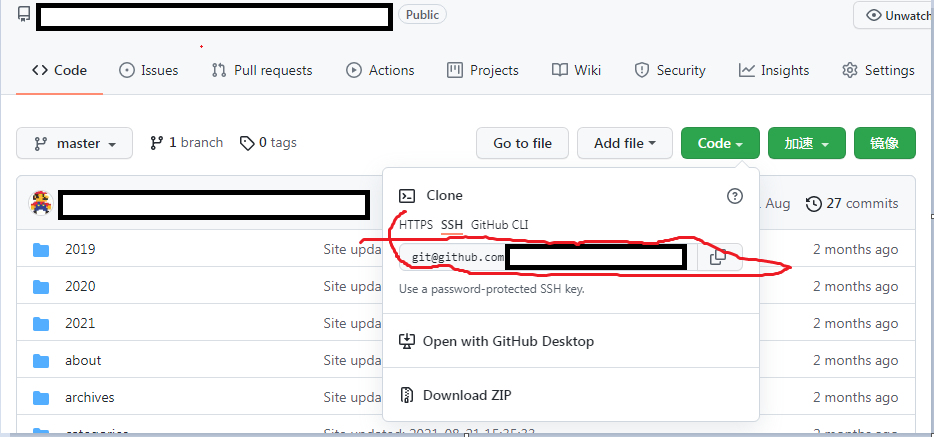
Task: Click the commit message in 2019 row
Action: coord(352,249)
